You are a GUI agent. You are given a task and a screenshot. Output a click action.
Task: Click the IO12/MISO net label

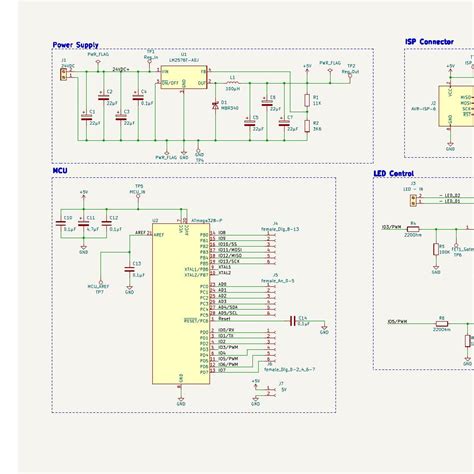[x=230, y=256]
